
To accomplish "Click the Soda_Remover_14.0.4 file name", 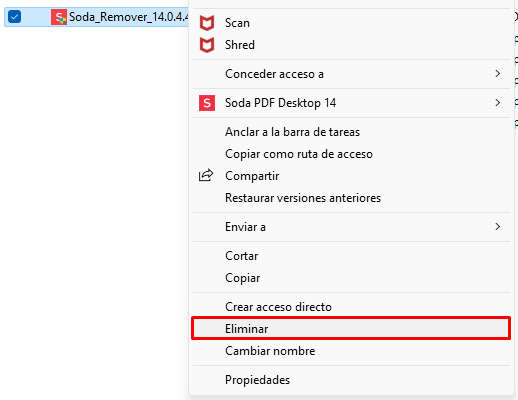I will pos(129,17).
